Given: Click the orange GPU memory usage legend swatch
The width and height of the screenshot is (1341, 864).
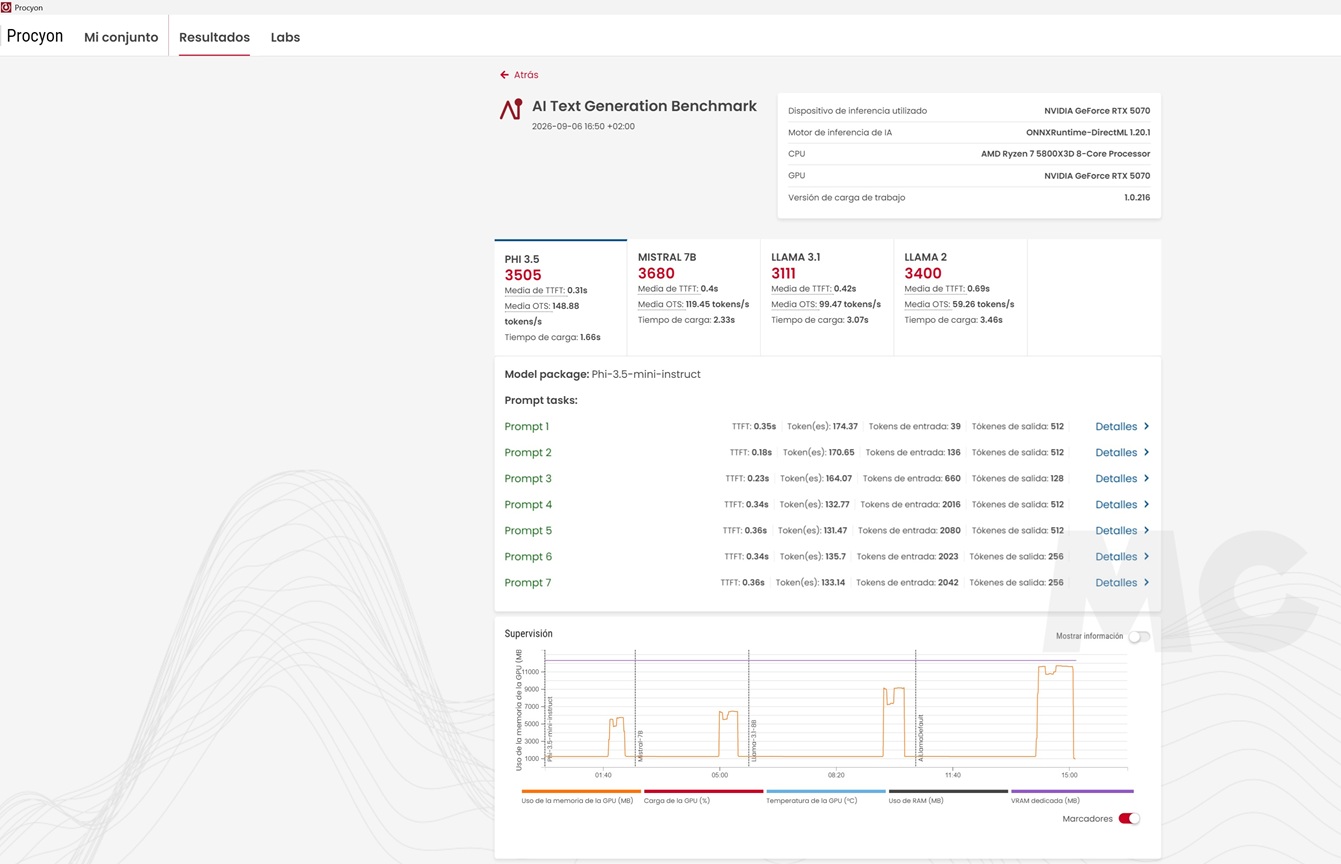Looking at the screenshot, I should (581, 791).
